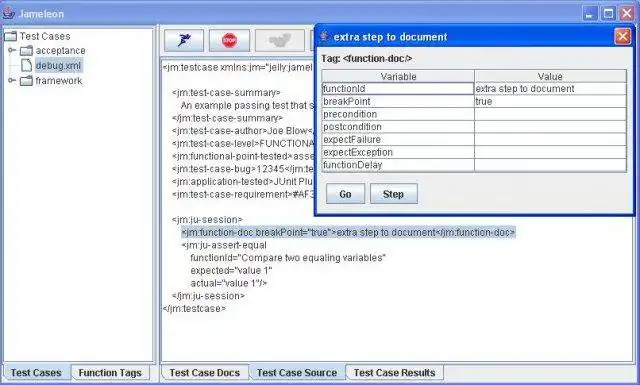Select the expectFailure variable cell
This screenshot has width=640, height=385.
[398, 139]
